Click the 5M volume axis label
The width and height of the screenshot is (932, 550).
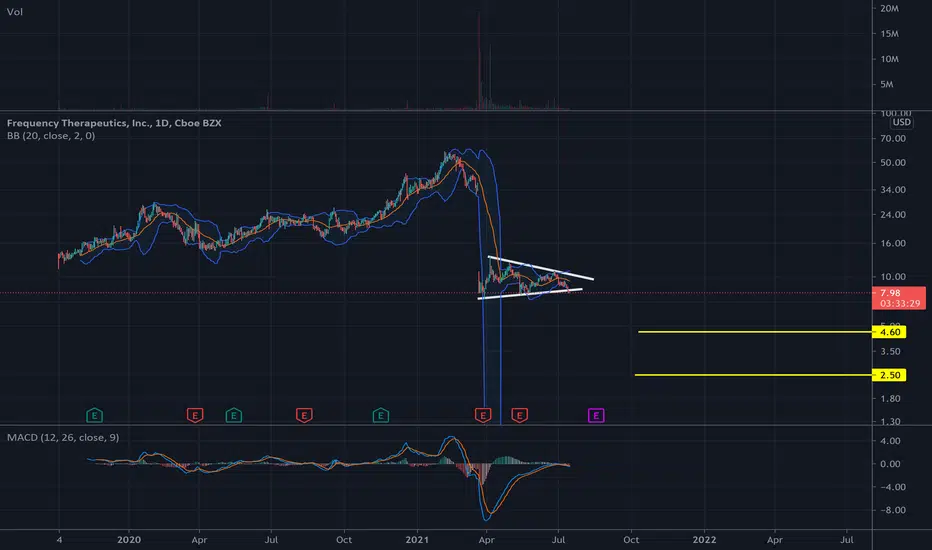pyautogui.click(x=887, y=84)
